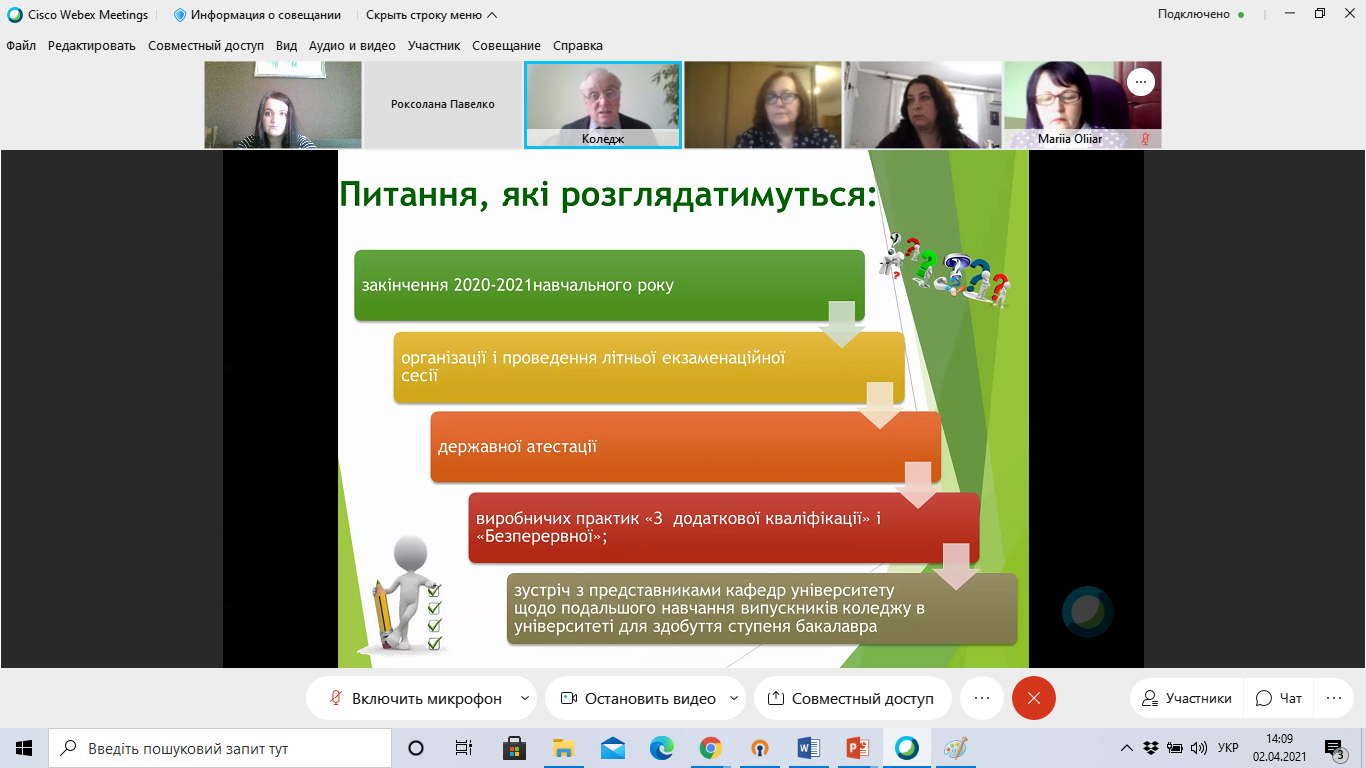The height and width of the screenshot is (768, 1366).
Task: Open the Чат chat panel
Action: [1279, 698]
